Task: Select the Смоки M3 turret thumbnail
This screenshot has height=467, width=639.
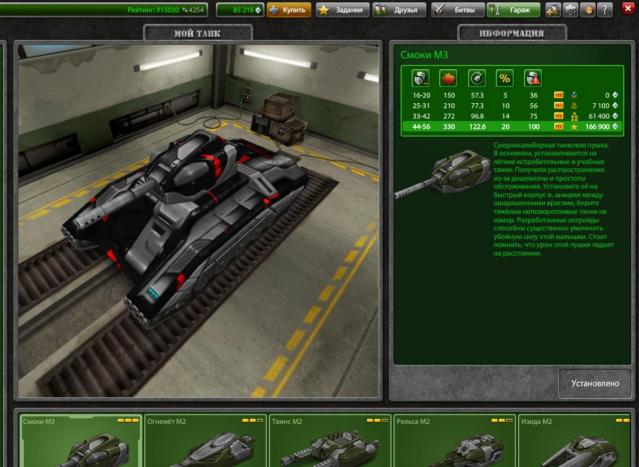Action: coord(81,442)
